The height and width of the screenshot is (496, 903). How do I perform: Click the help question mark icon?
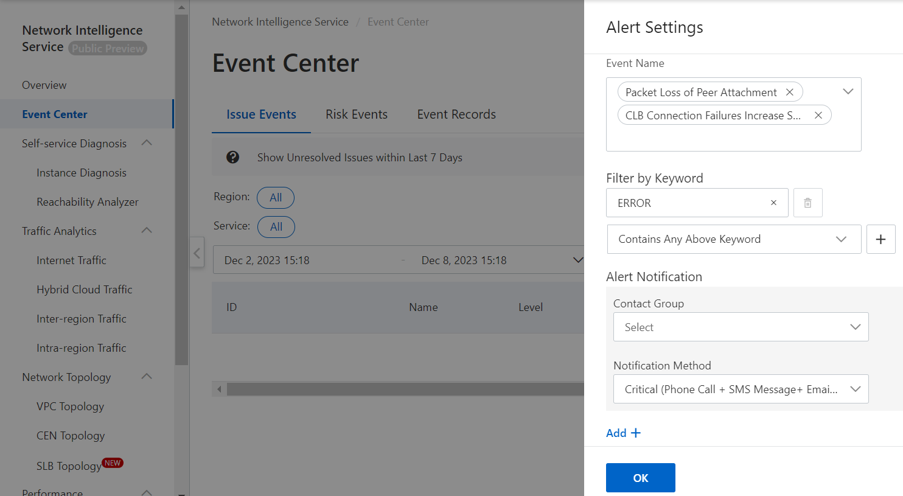233,157
